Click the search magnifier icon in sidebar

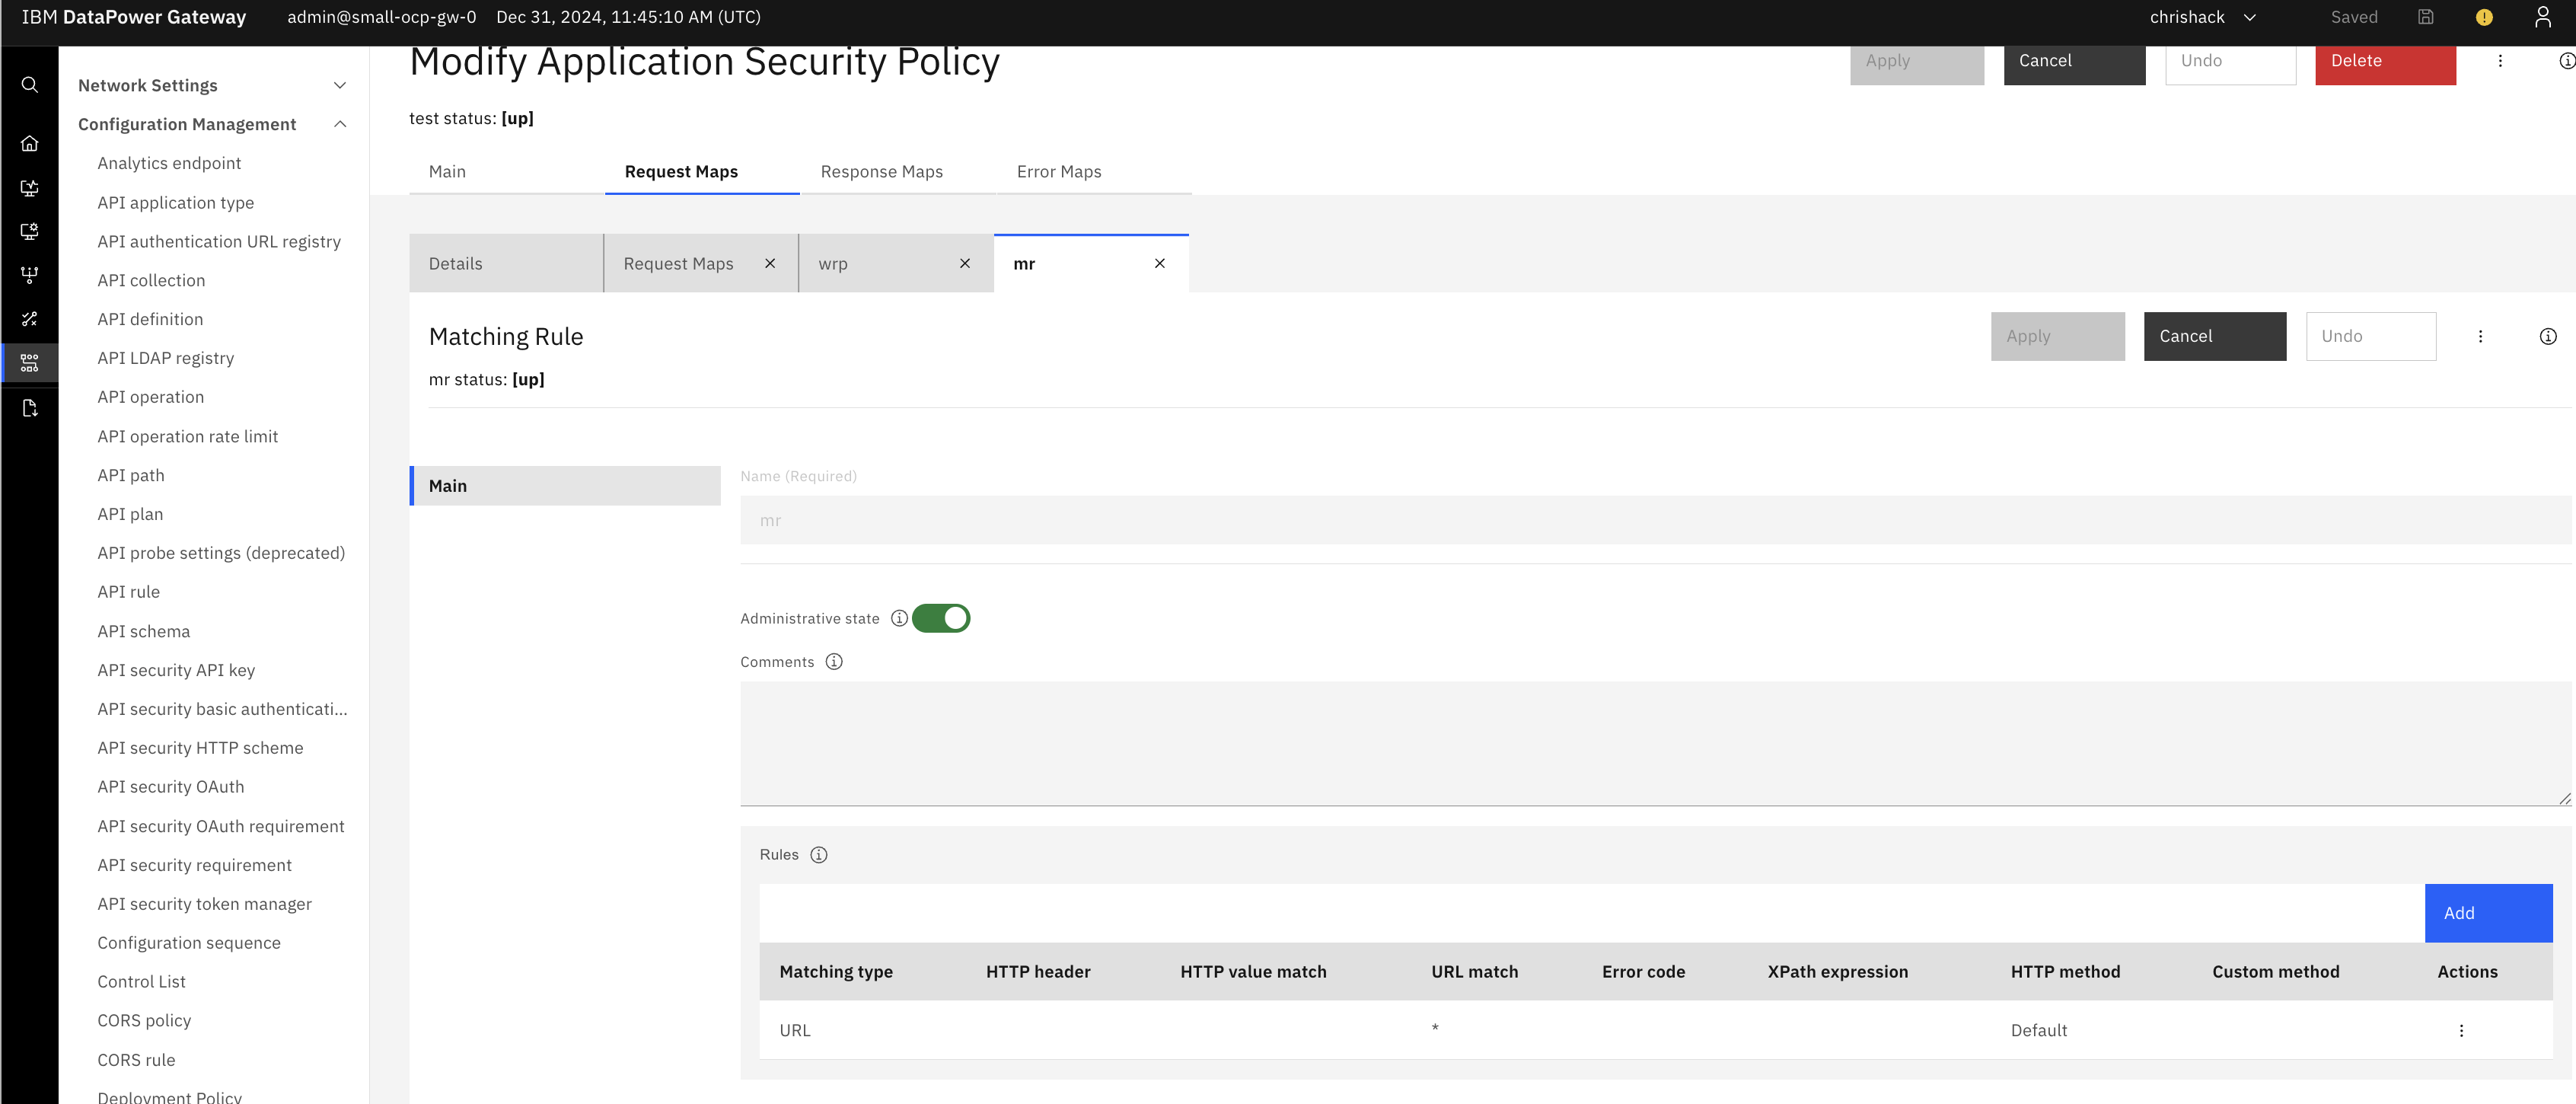point(30,85)
